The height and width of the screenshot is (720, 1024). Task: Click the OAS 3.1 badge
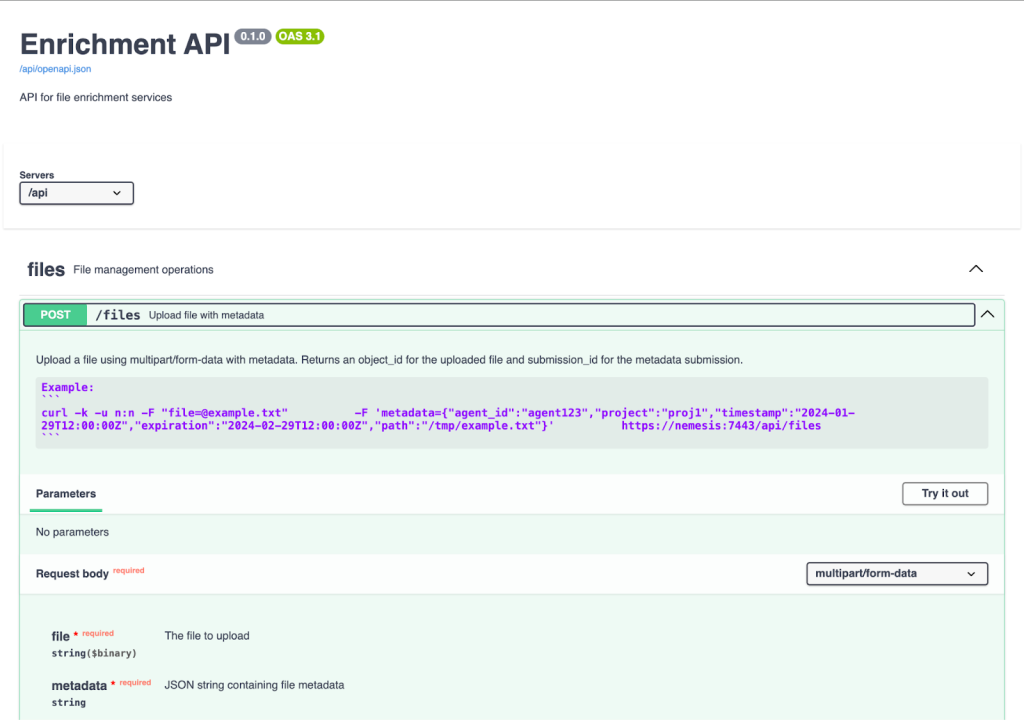300,37
